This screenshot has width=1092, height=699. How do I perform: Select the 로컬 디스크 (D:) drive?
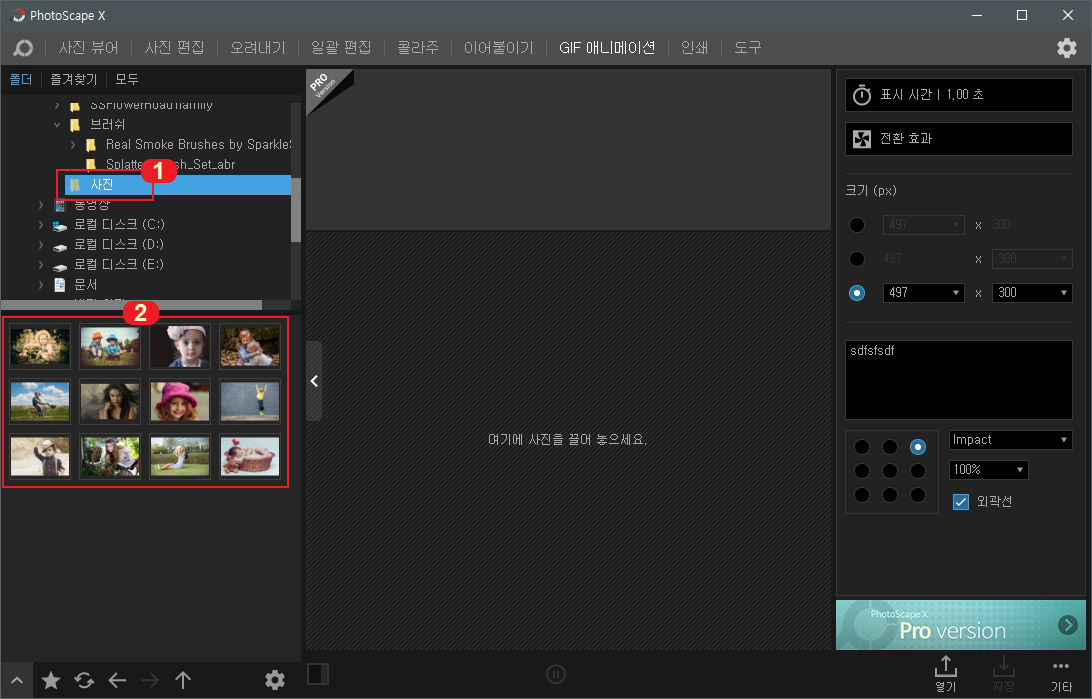coord(119,244)
